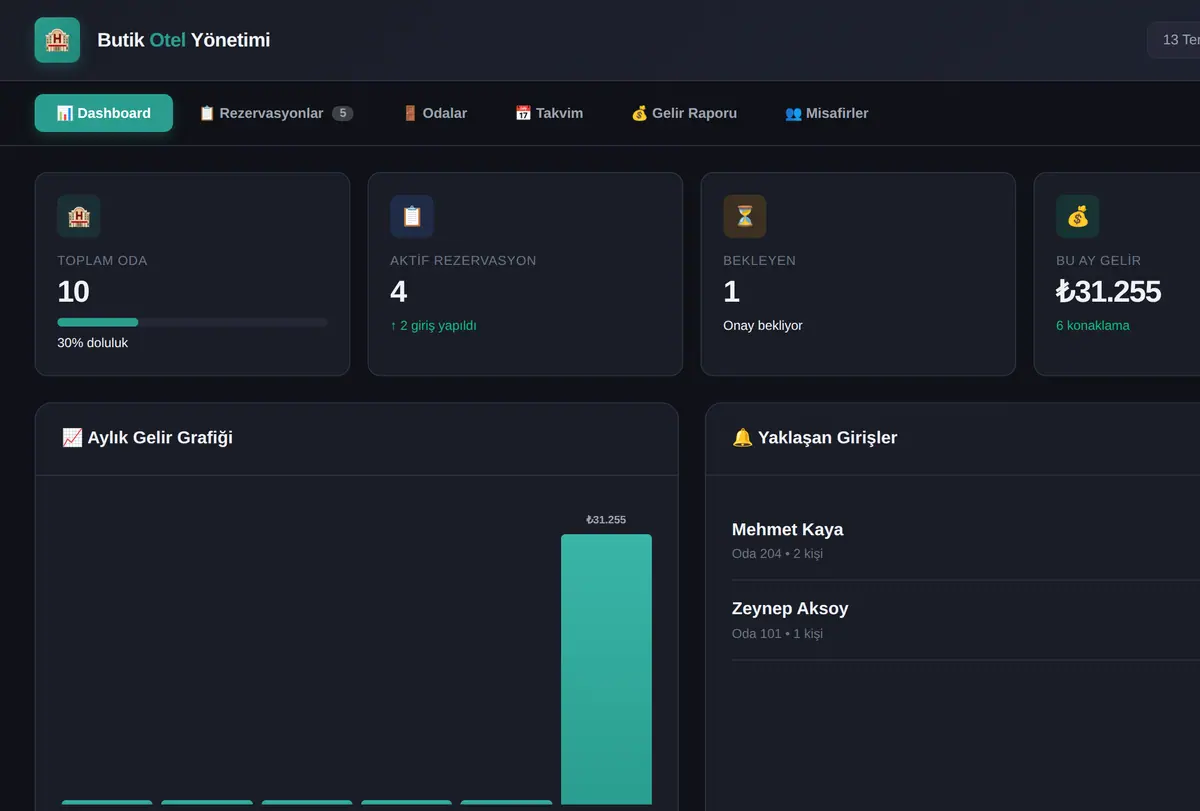1200x811 pixels.
Task: Click the Butik Otel Yönetimi title
Action: [x=184, y=40]
